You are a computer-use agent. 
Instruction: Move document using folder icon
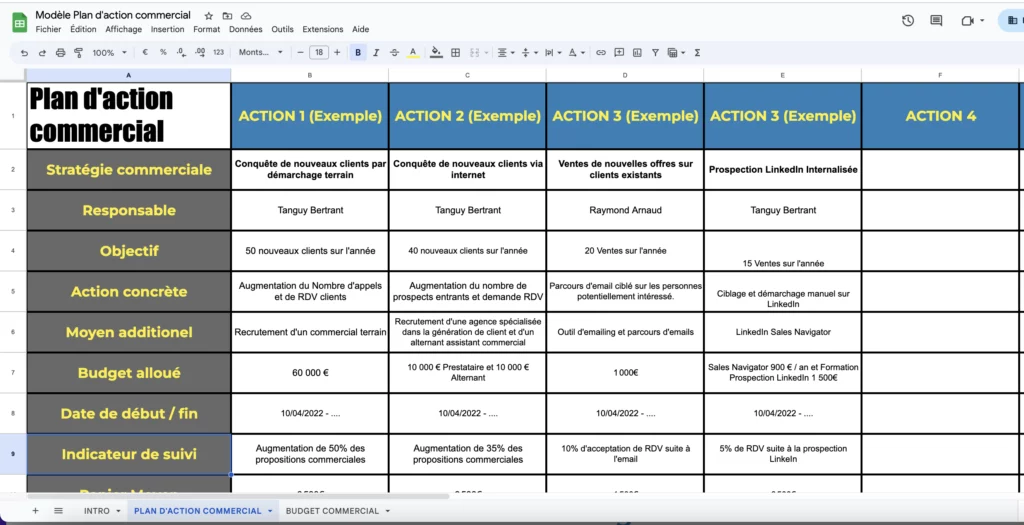227,16
